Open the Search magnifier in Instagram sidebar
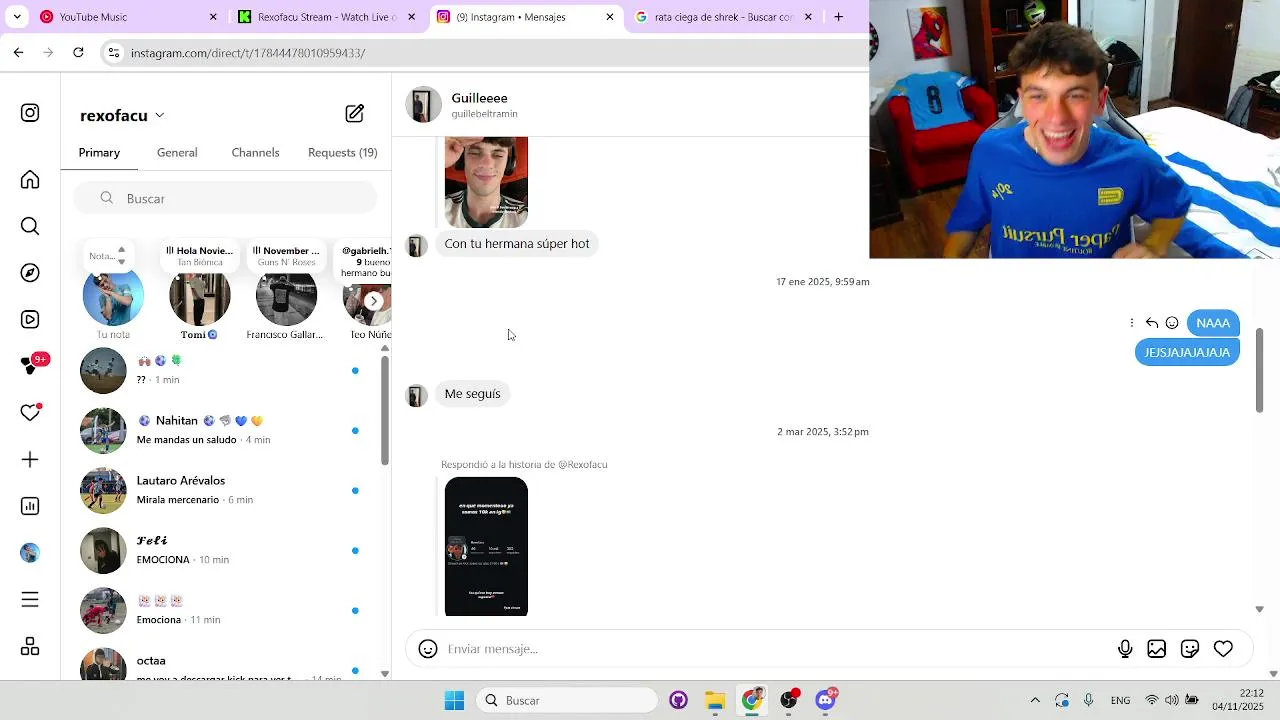 point(30,226)
